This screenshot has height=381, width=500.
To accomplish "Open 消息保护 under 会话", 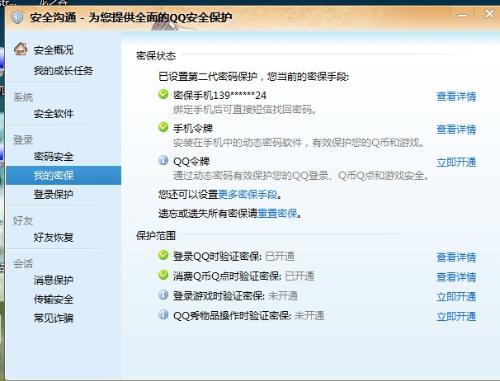I will (53, 280).
